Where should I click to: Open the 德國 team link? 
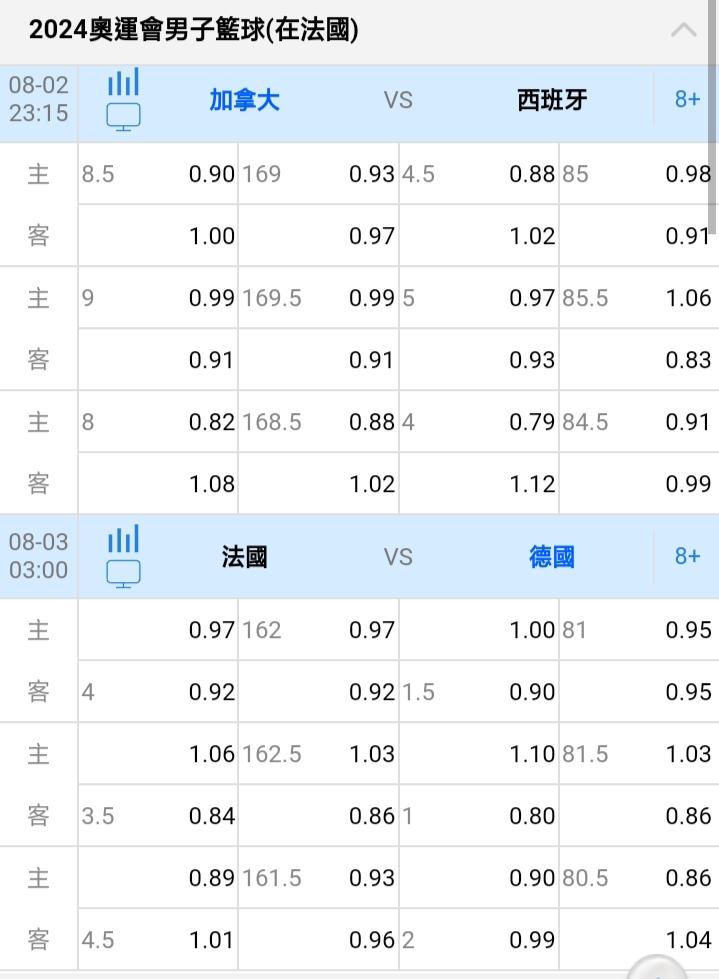(552, 557)
